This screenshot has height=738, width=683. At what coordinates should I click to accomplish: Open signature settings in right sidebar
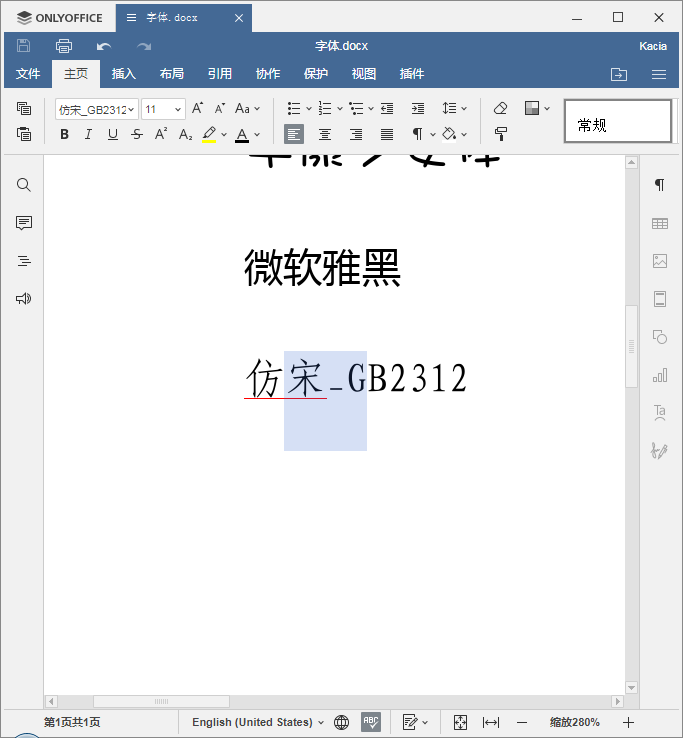point(659,451)
